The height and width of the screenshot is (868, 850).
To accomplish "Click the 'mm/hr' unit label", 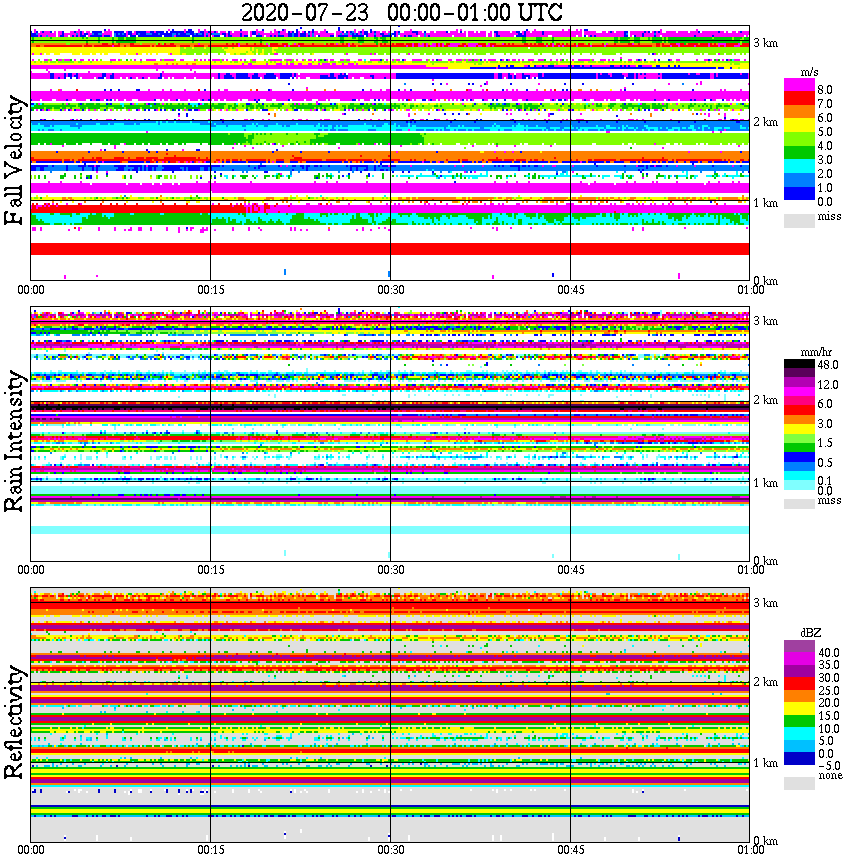I will (816, 353).
